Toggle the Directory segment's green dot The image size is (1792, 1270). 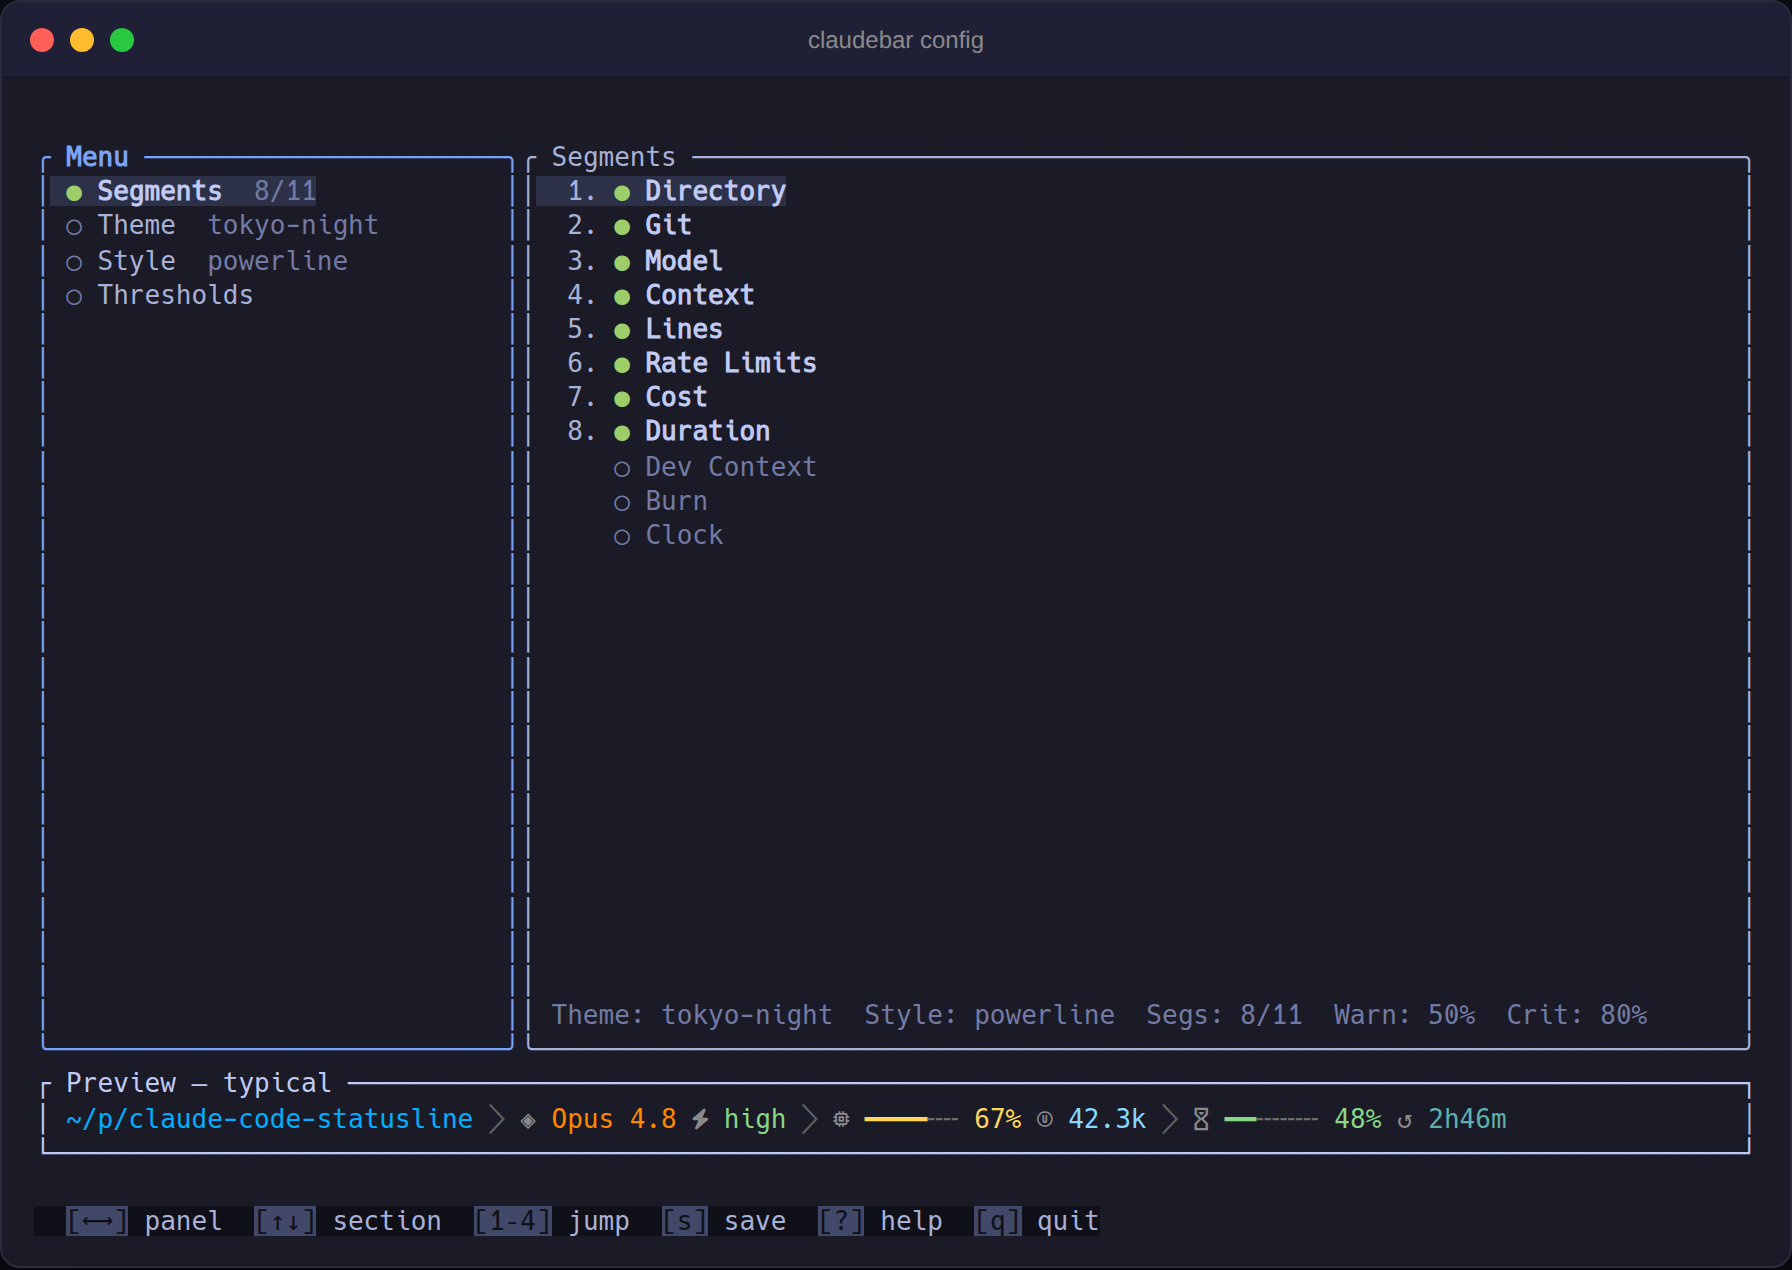coord(622,192)
